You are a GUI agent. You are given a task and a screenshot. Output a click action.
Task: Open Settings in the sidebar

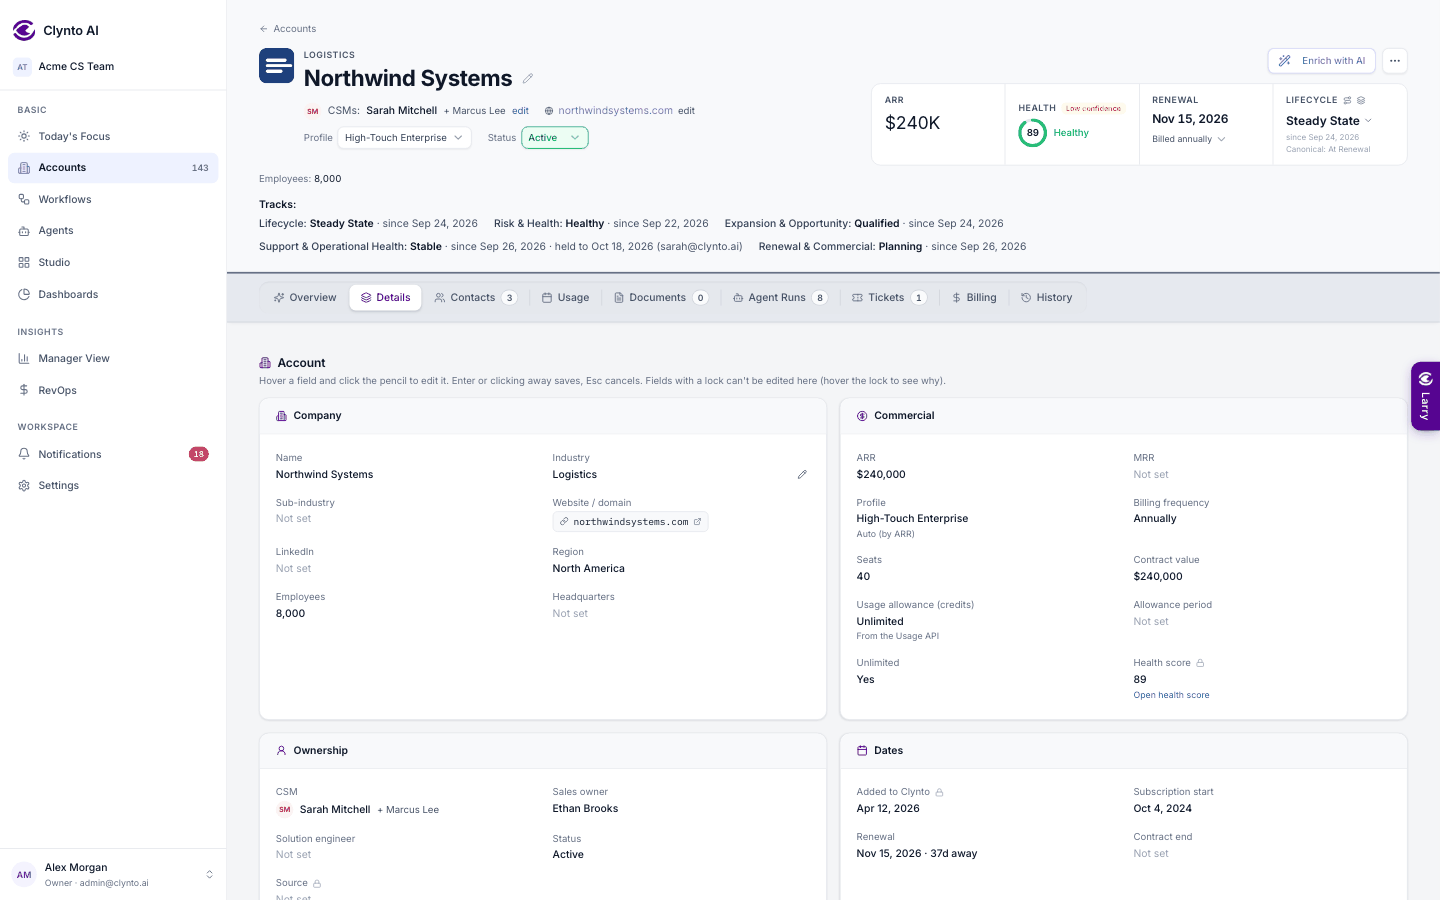click(113, 485)
